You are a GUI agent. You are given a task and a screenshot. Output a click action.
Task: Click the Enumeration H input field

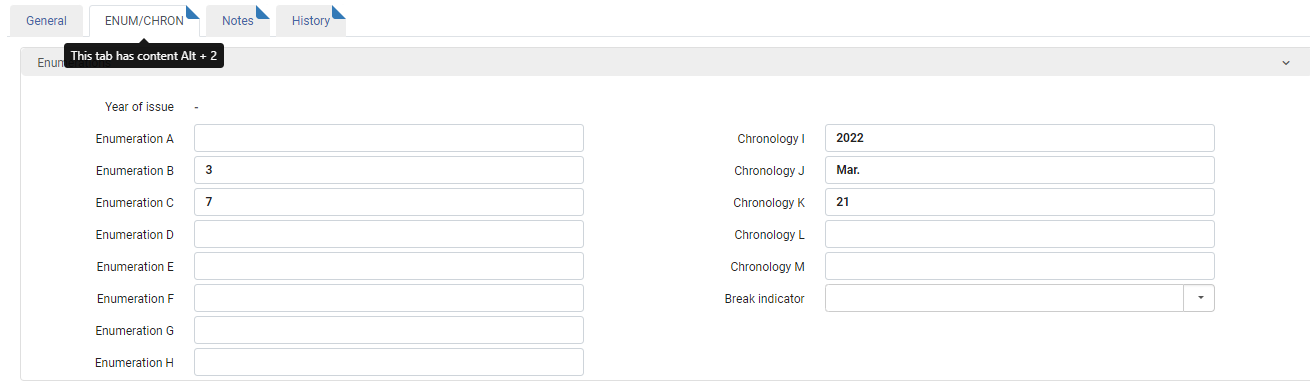tap(389, 362)
